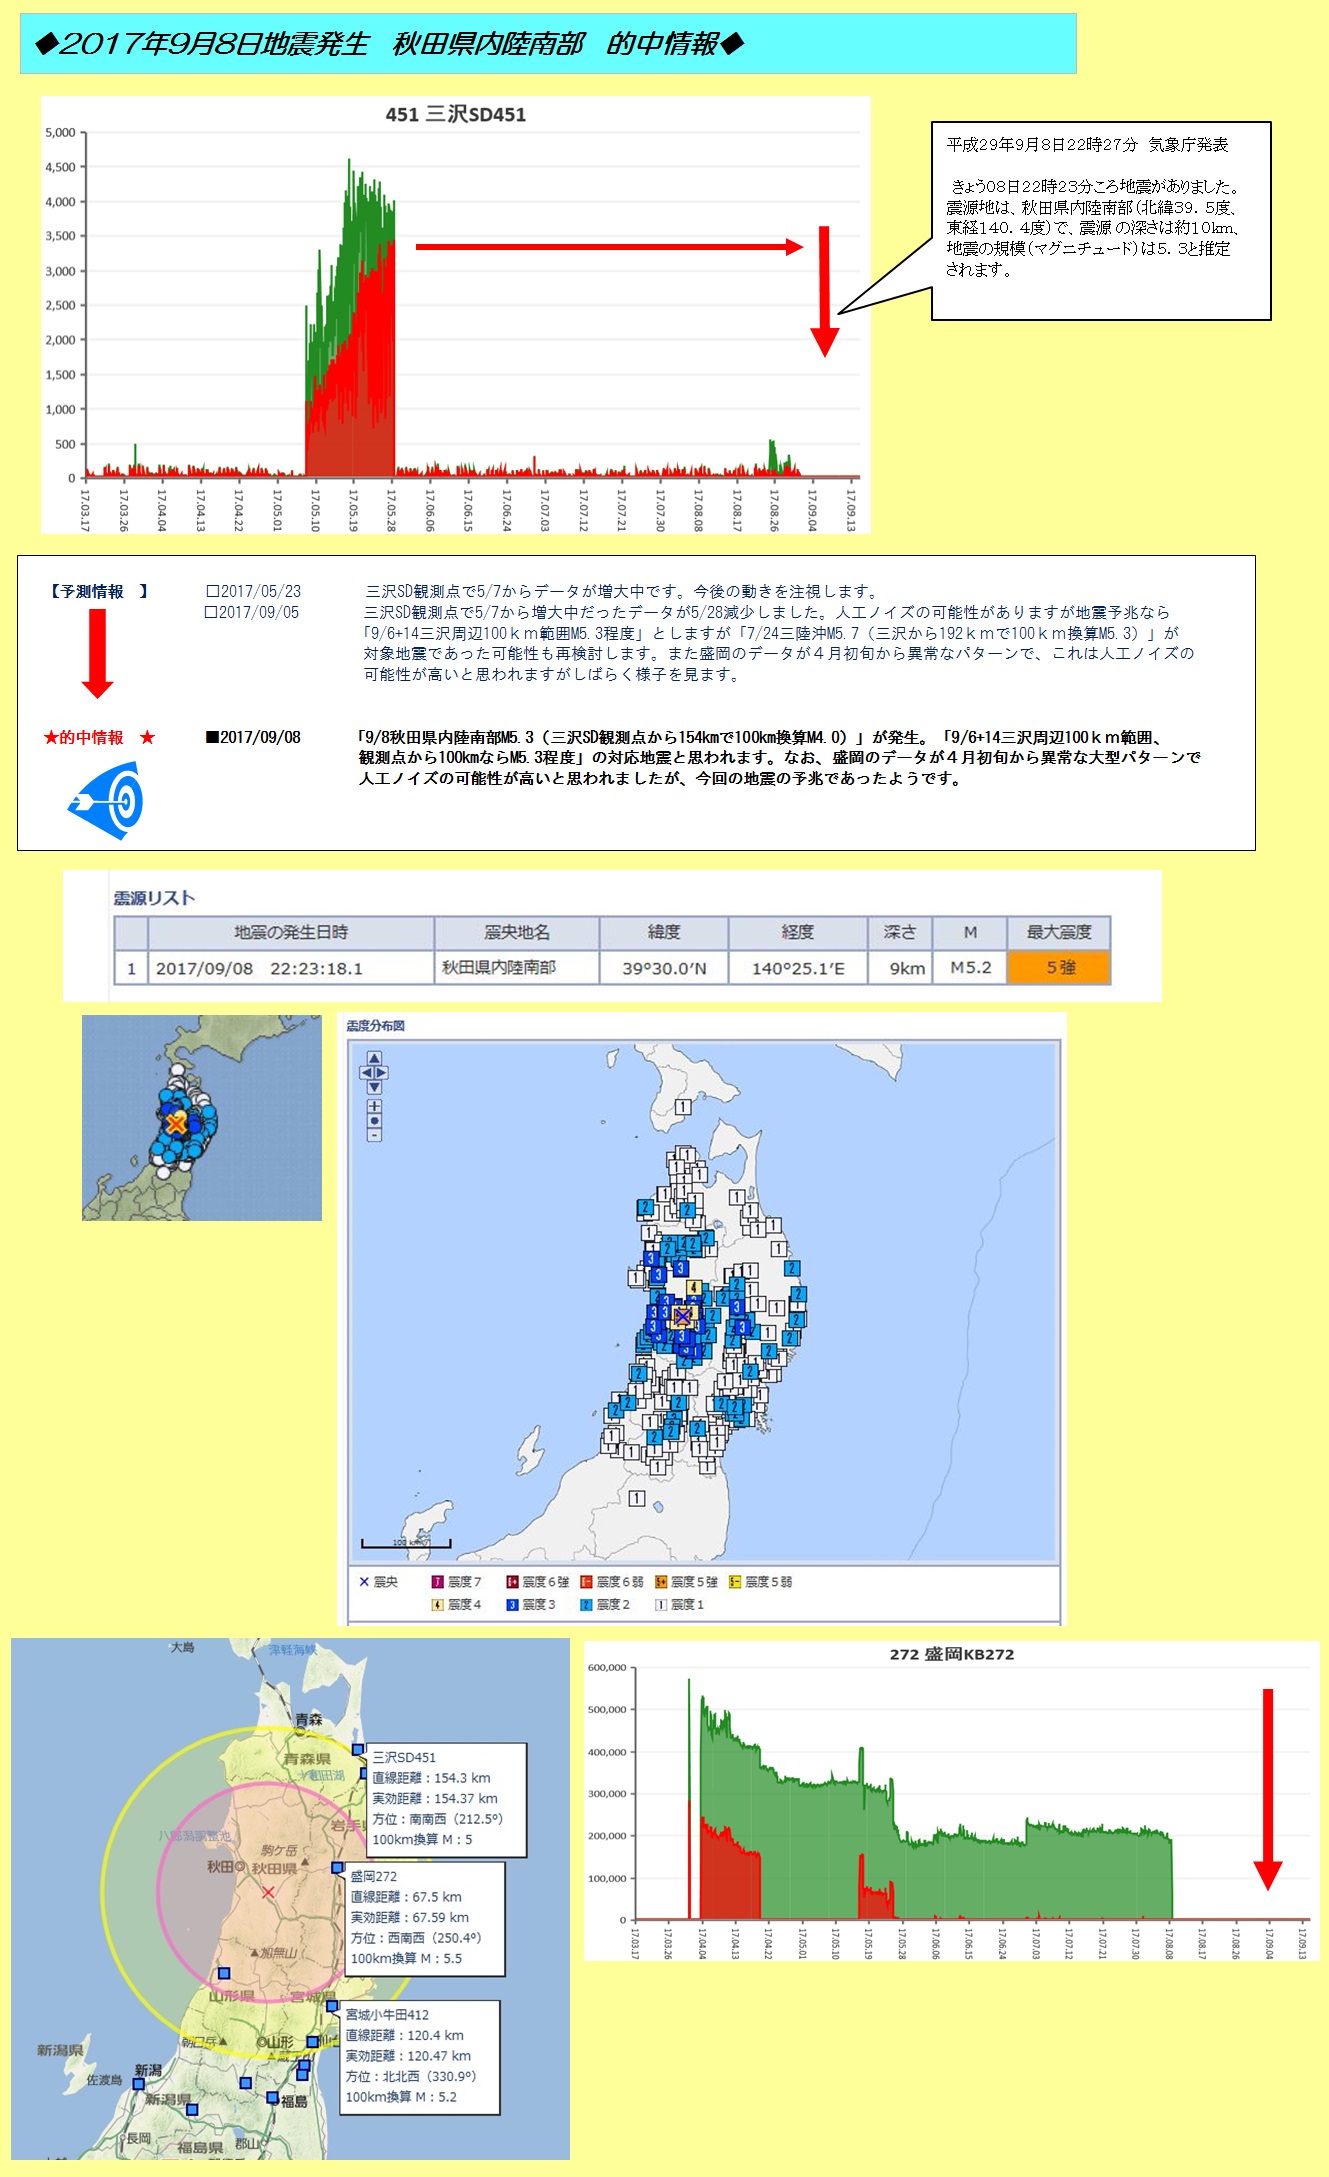Click the bullseye target icon under 的中情報
Screen dimensions: 1329x2177
click(105, 800)
